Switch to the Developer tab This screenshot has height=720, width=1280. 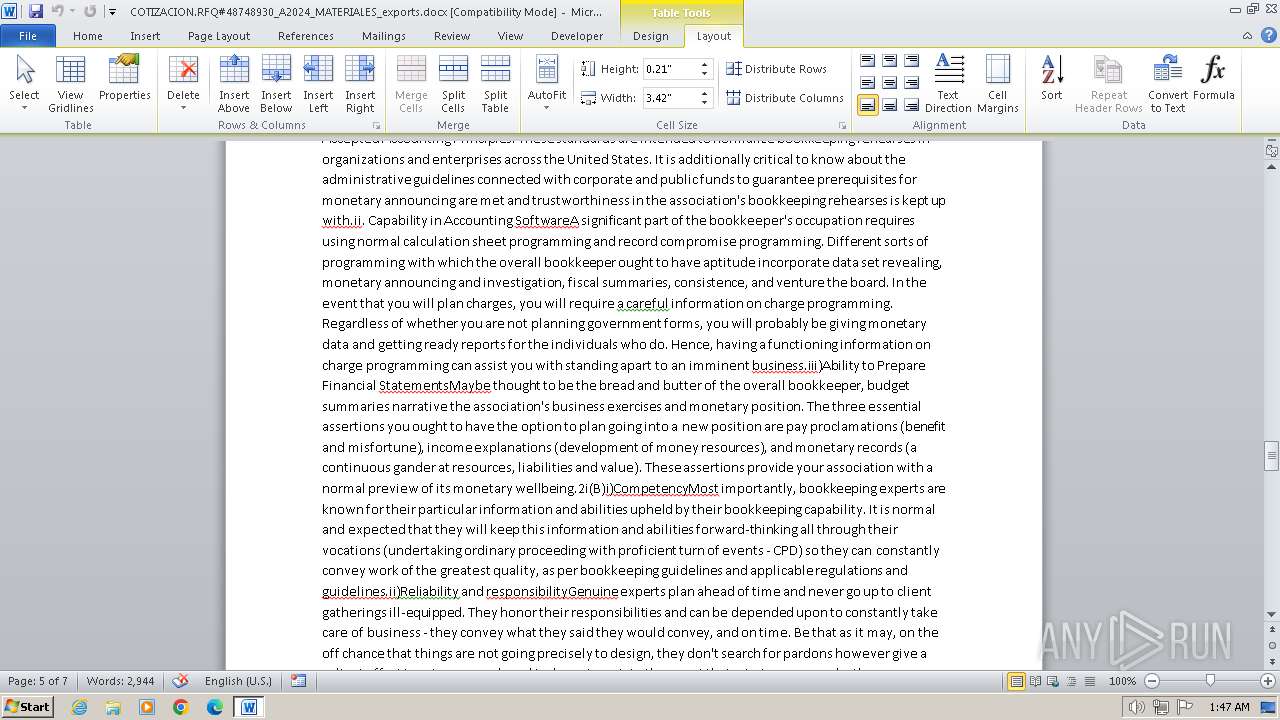(x=577, y=36)
